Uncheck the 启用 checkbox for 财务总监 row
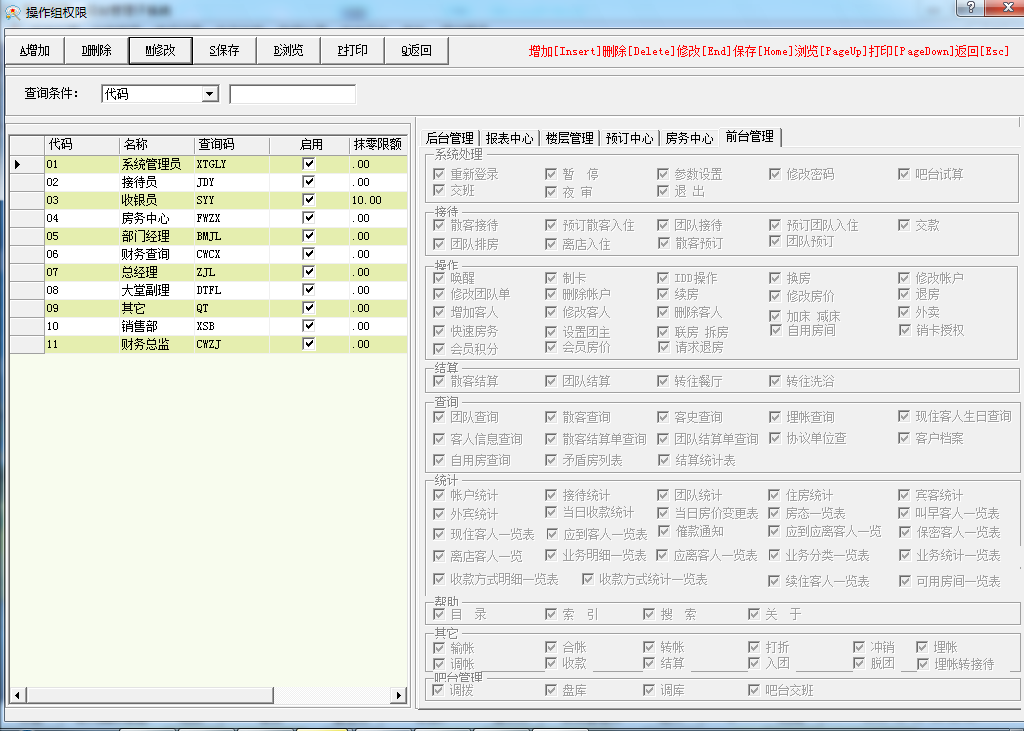The image size is (1024, 731). (x=309, y=344)
